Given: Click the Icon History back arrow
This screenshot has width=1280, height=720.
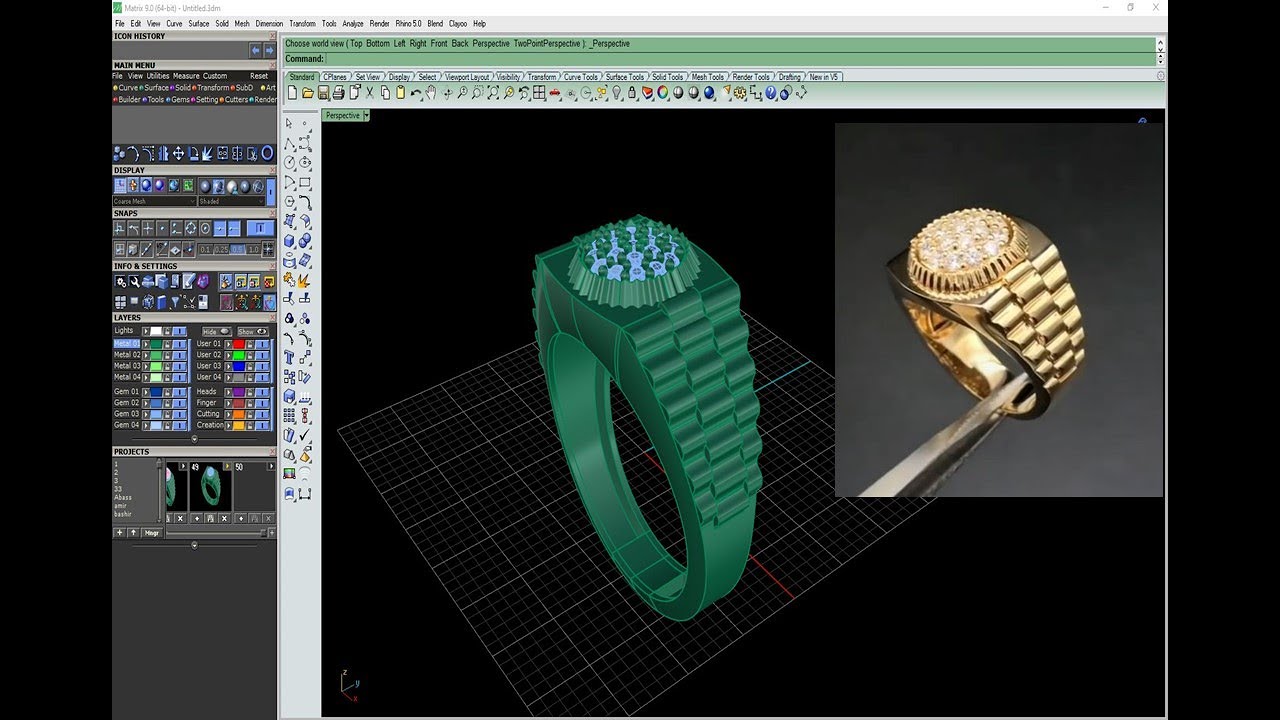Looking at the screenshot, I should coord(255,50).
